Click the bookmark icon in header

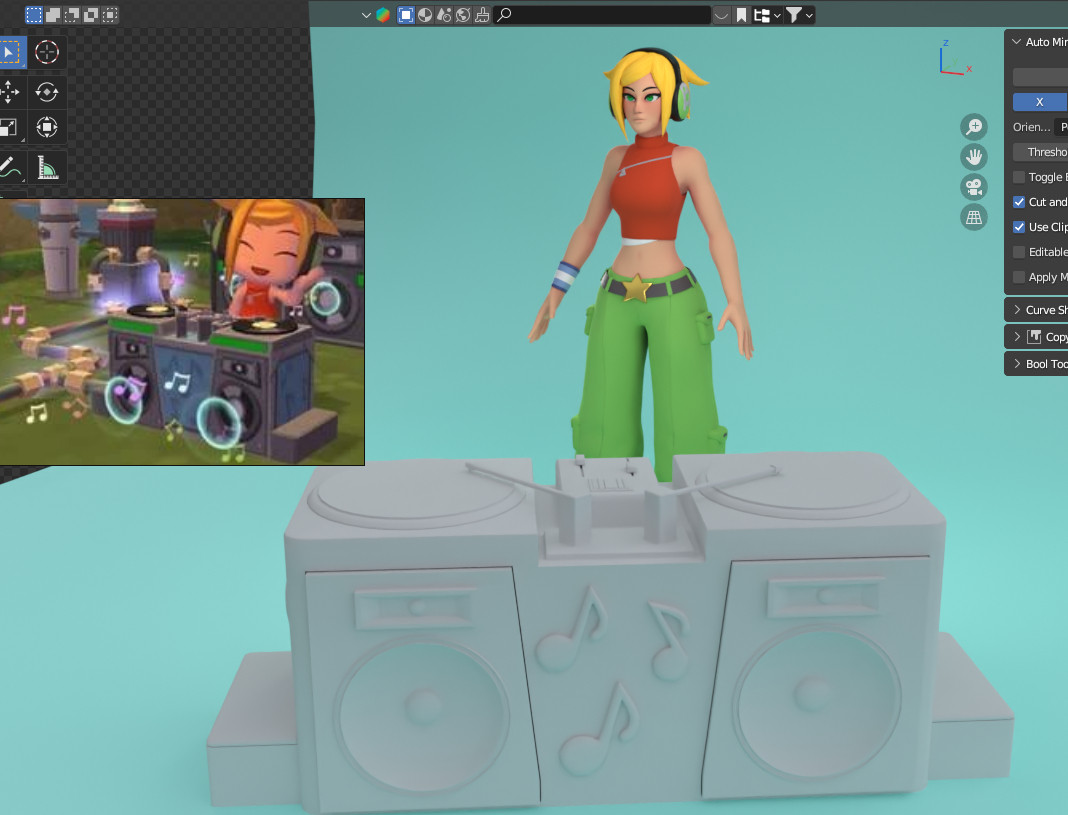[742, 15]
